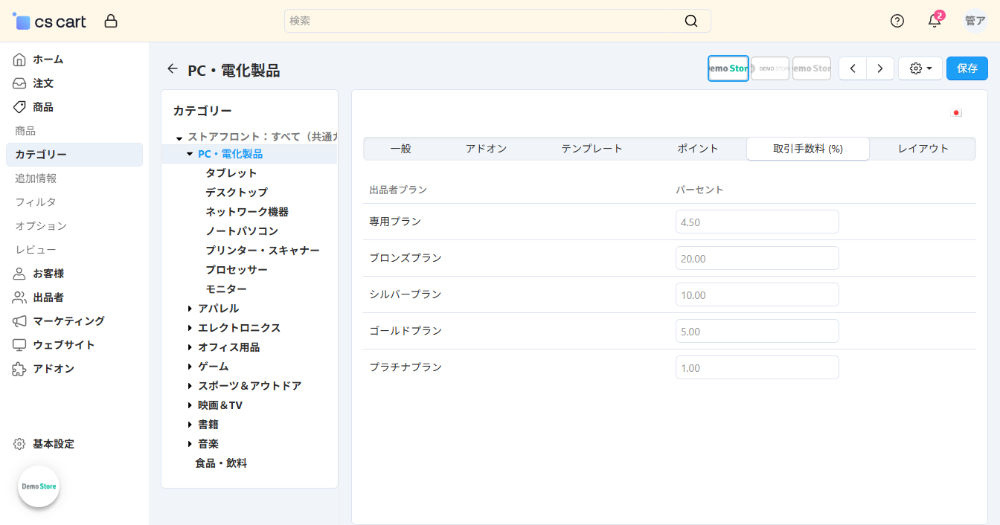Select the 取引手数料 (%) tab
This screenshot has width=1000, height=525.
(x=807, y=149)
